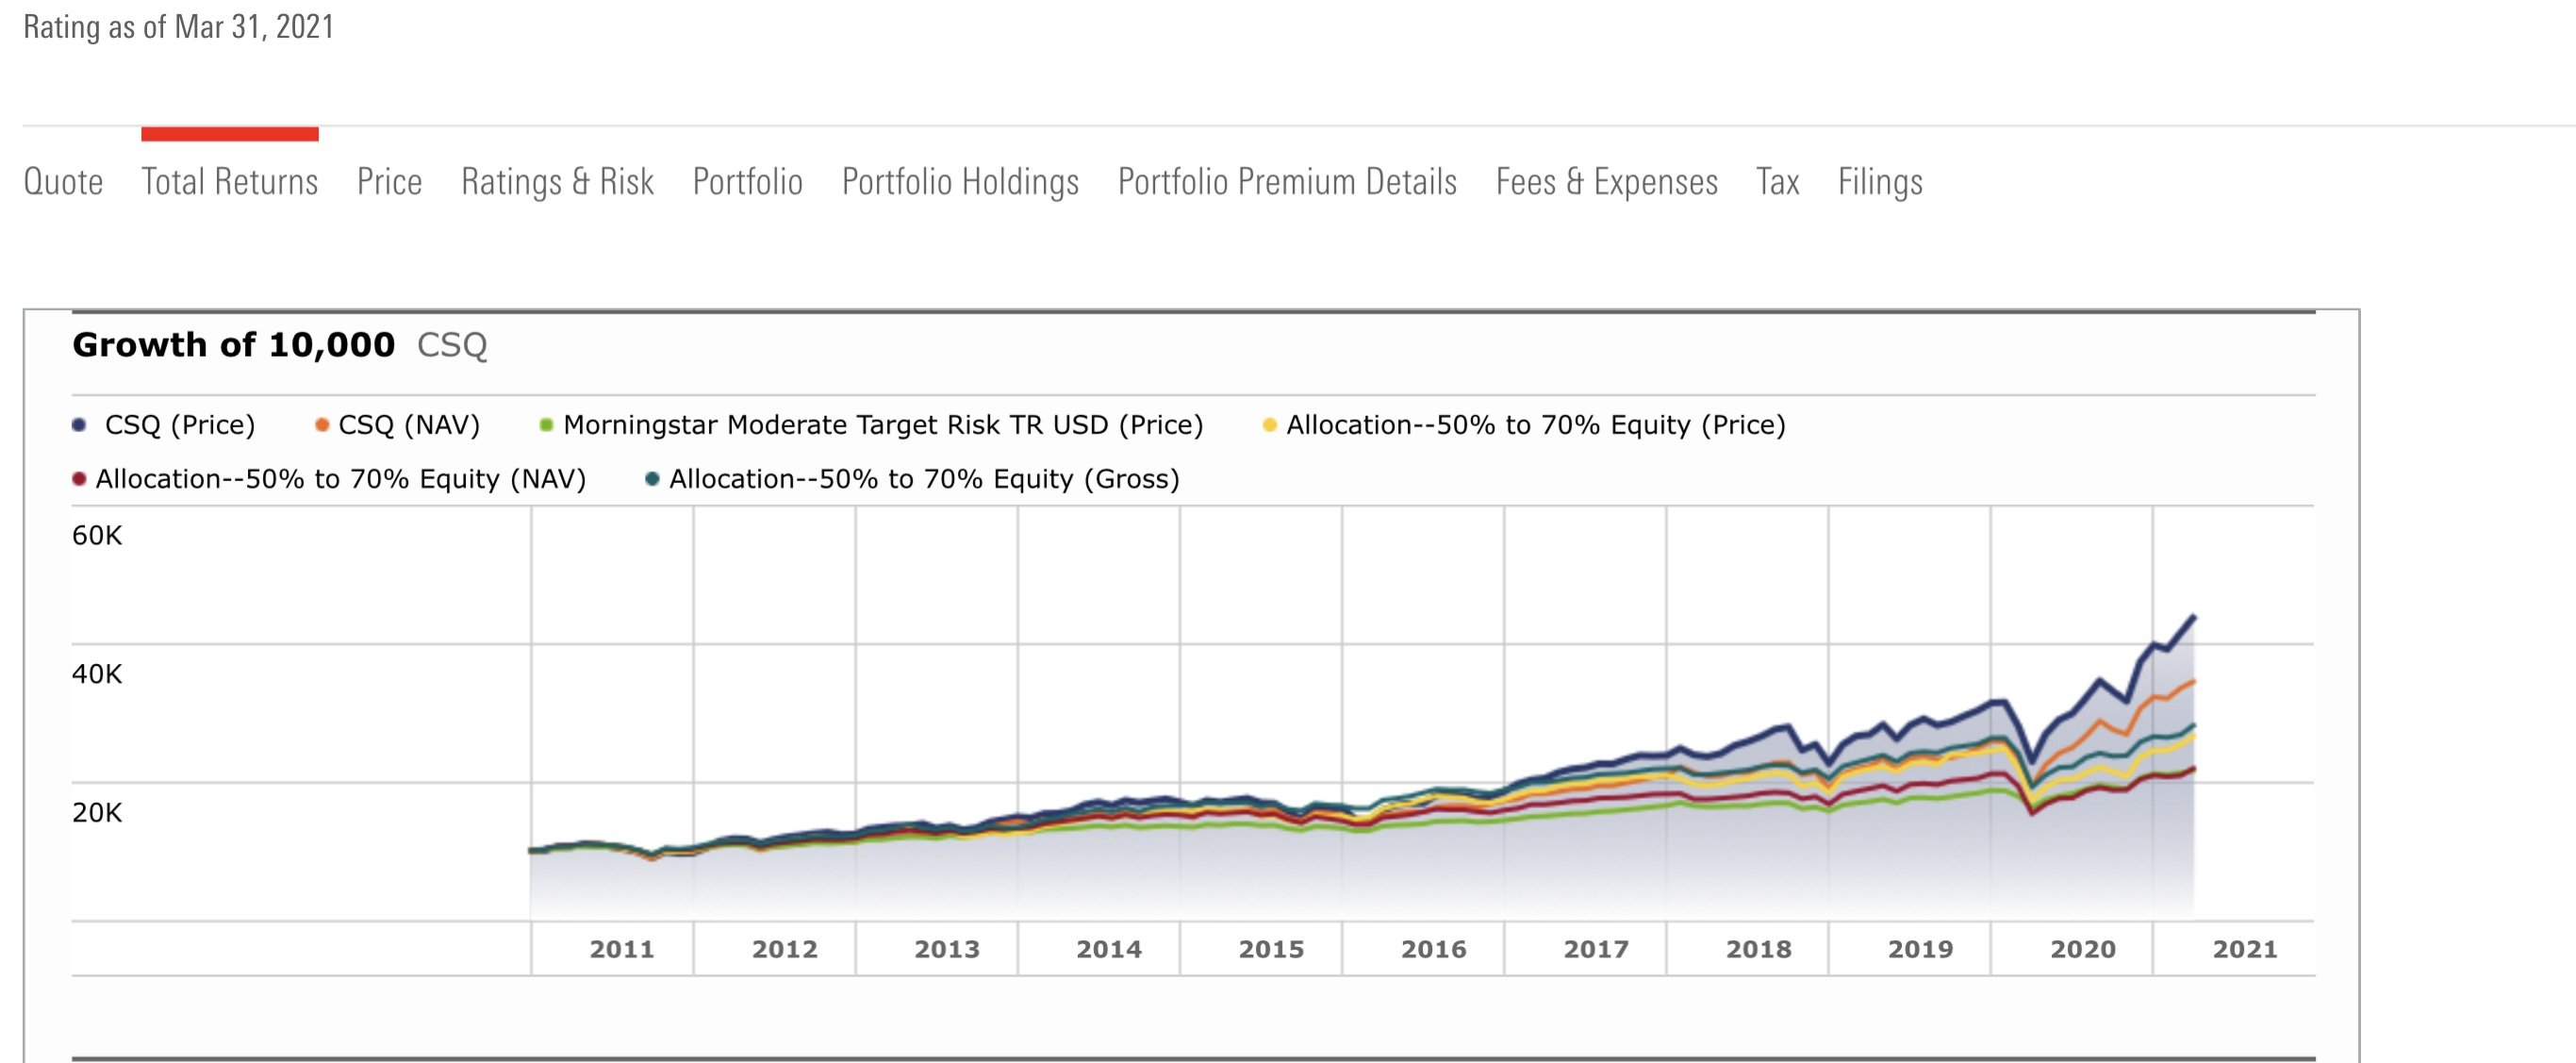Image resolution: width=2576 pixels, height=1063 pixels.
Task: View Portfolio Premium Details tab
Action: 1287,182
